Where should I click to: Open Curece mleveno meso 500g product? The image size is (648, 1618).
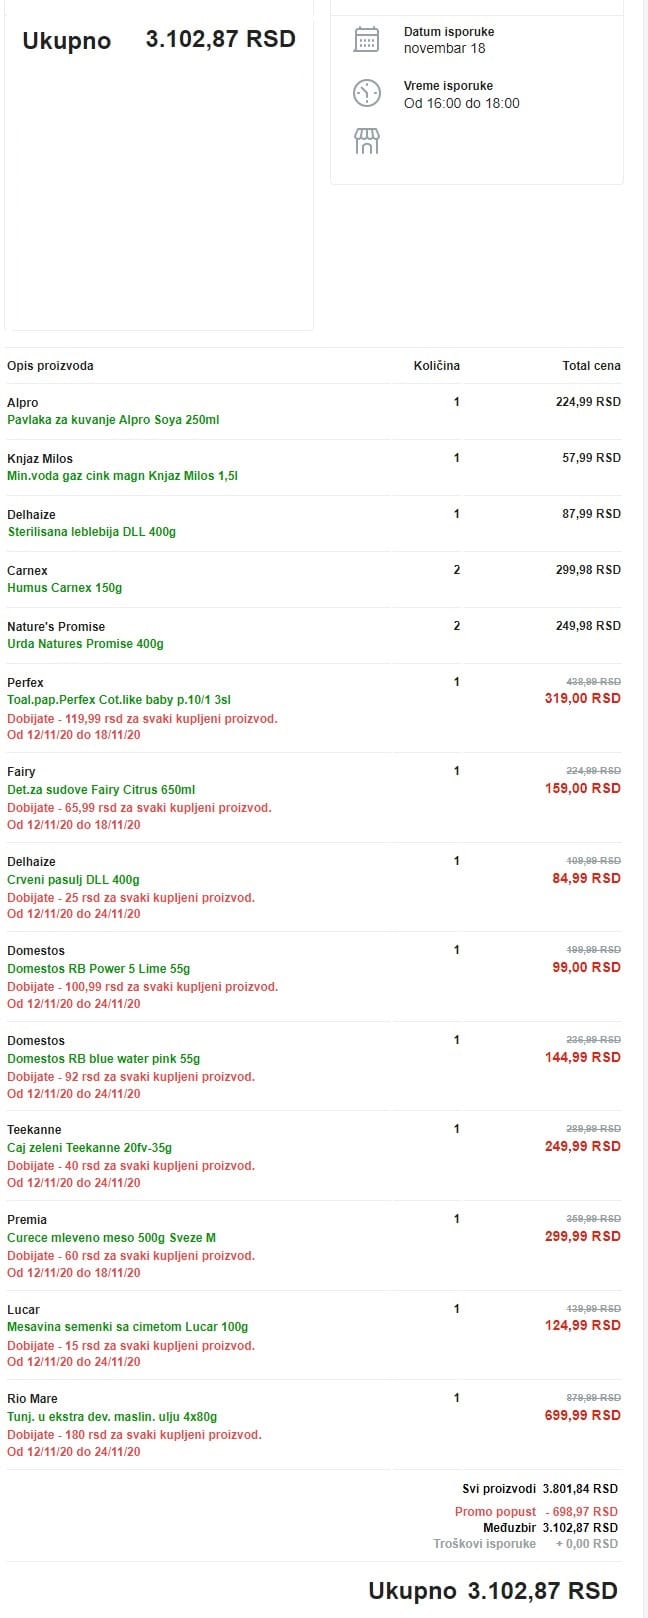point(111,1238)
